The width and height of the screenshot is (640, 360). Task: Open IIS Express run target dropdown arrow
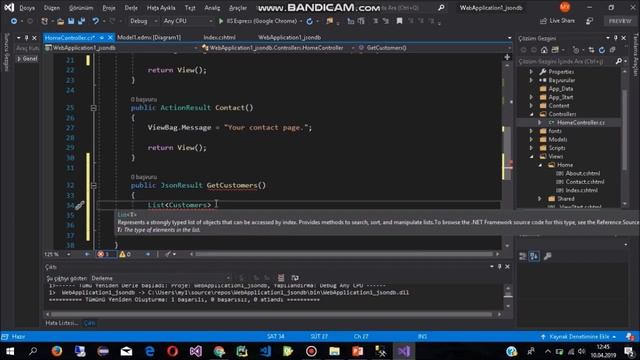301,21
